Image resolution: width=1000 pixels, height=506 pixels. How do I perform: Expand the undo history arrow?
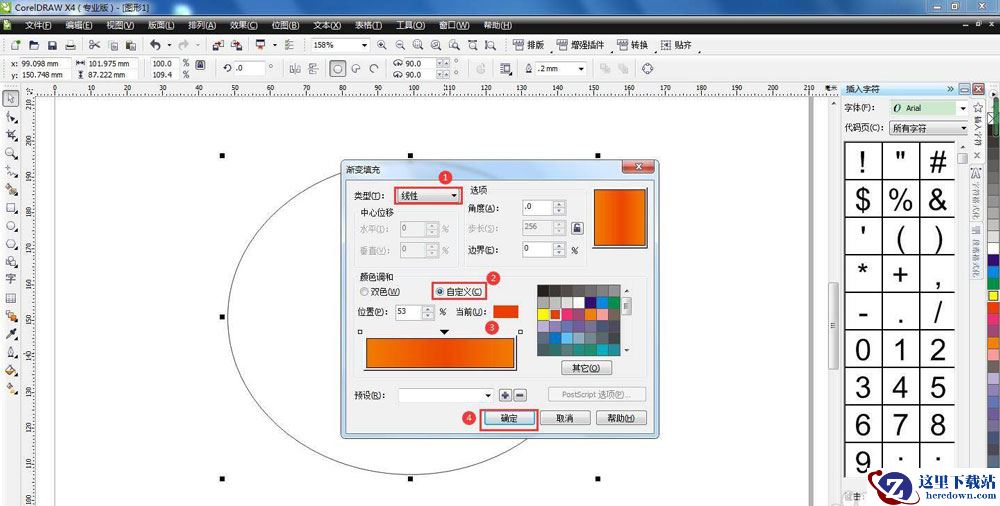[169, 45]
